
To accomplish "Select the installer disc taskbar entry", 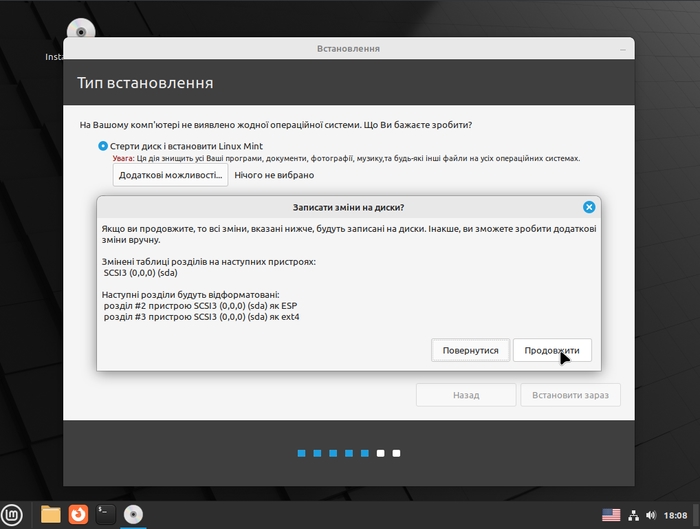I will (x=133, y=515).
